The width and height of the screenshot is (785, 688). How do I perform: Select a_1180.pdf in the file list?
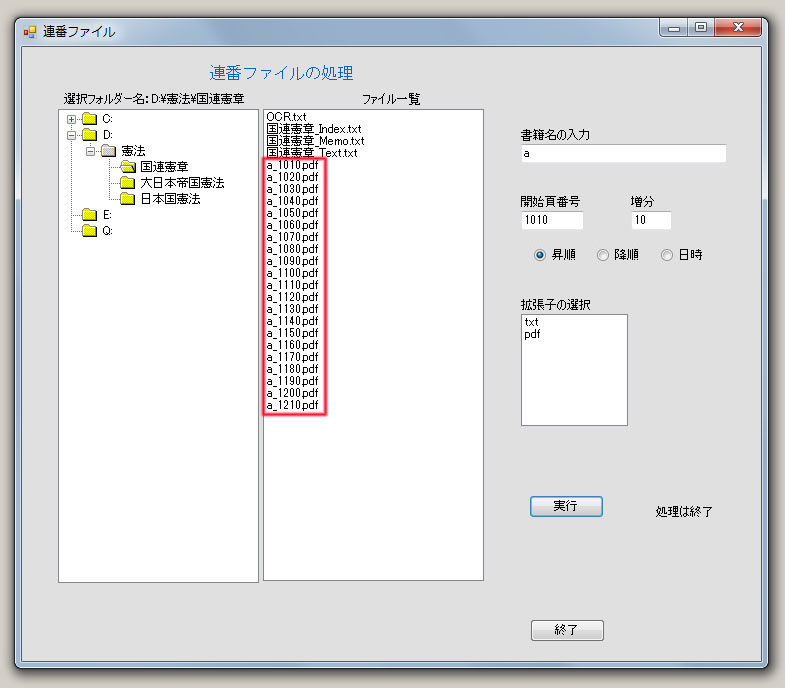click(292, 369)
